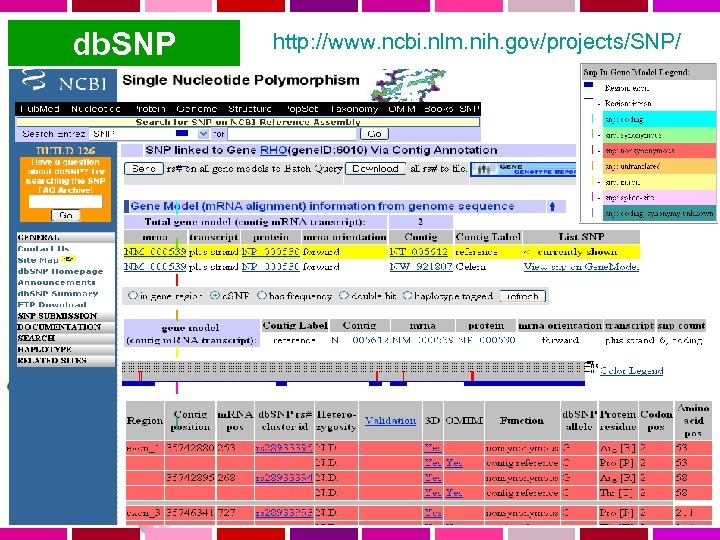
Task: Open Taxonomy in the black nav bar
Action: pyautogui.click(x=354, y=109)
